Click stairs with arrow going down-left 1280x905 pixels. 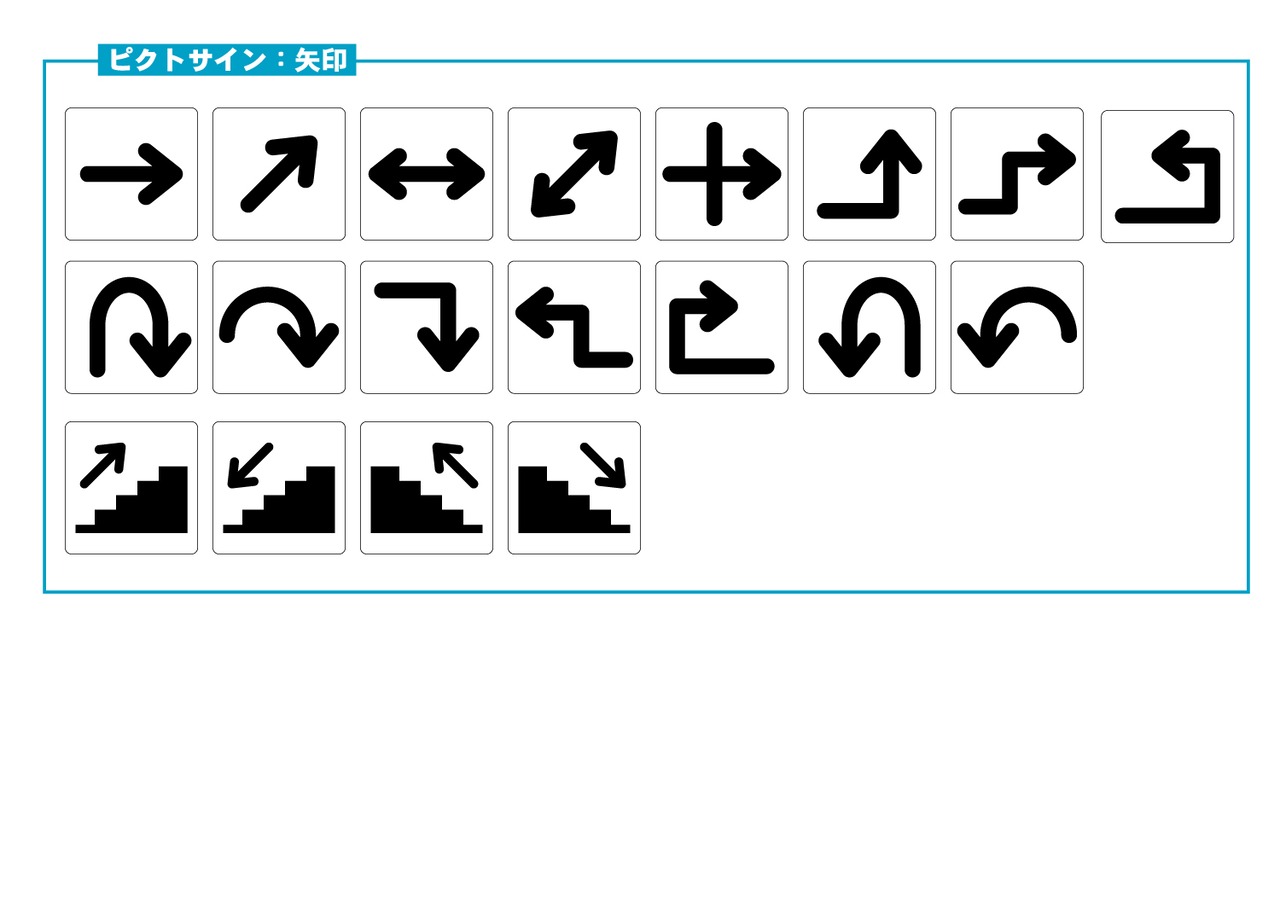[x=279, y=488]
